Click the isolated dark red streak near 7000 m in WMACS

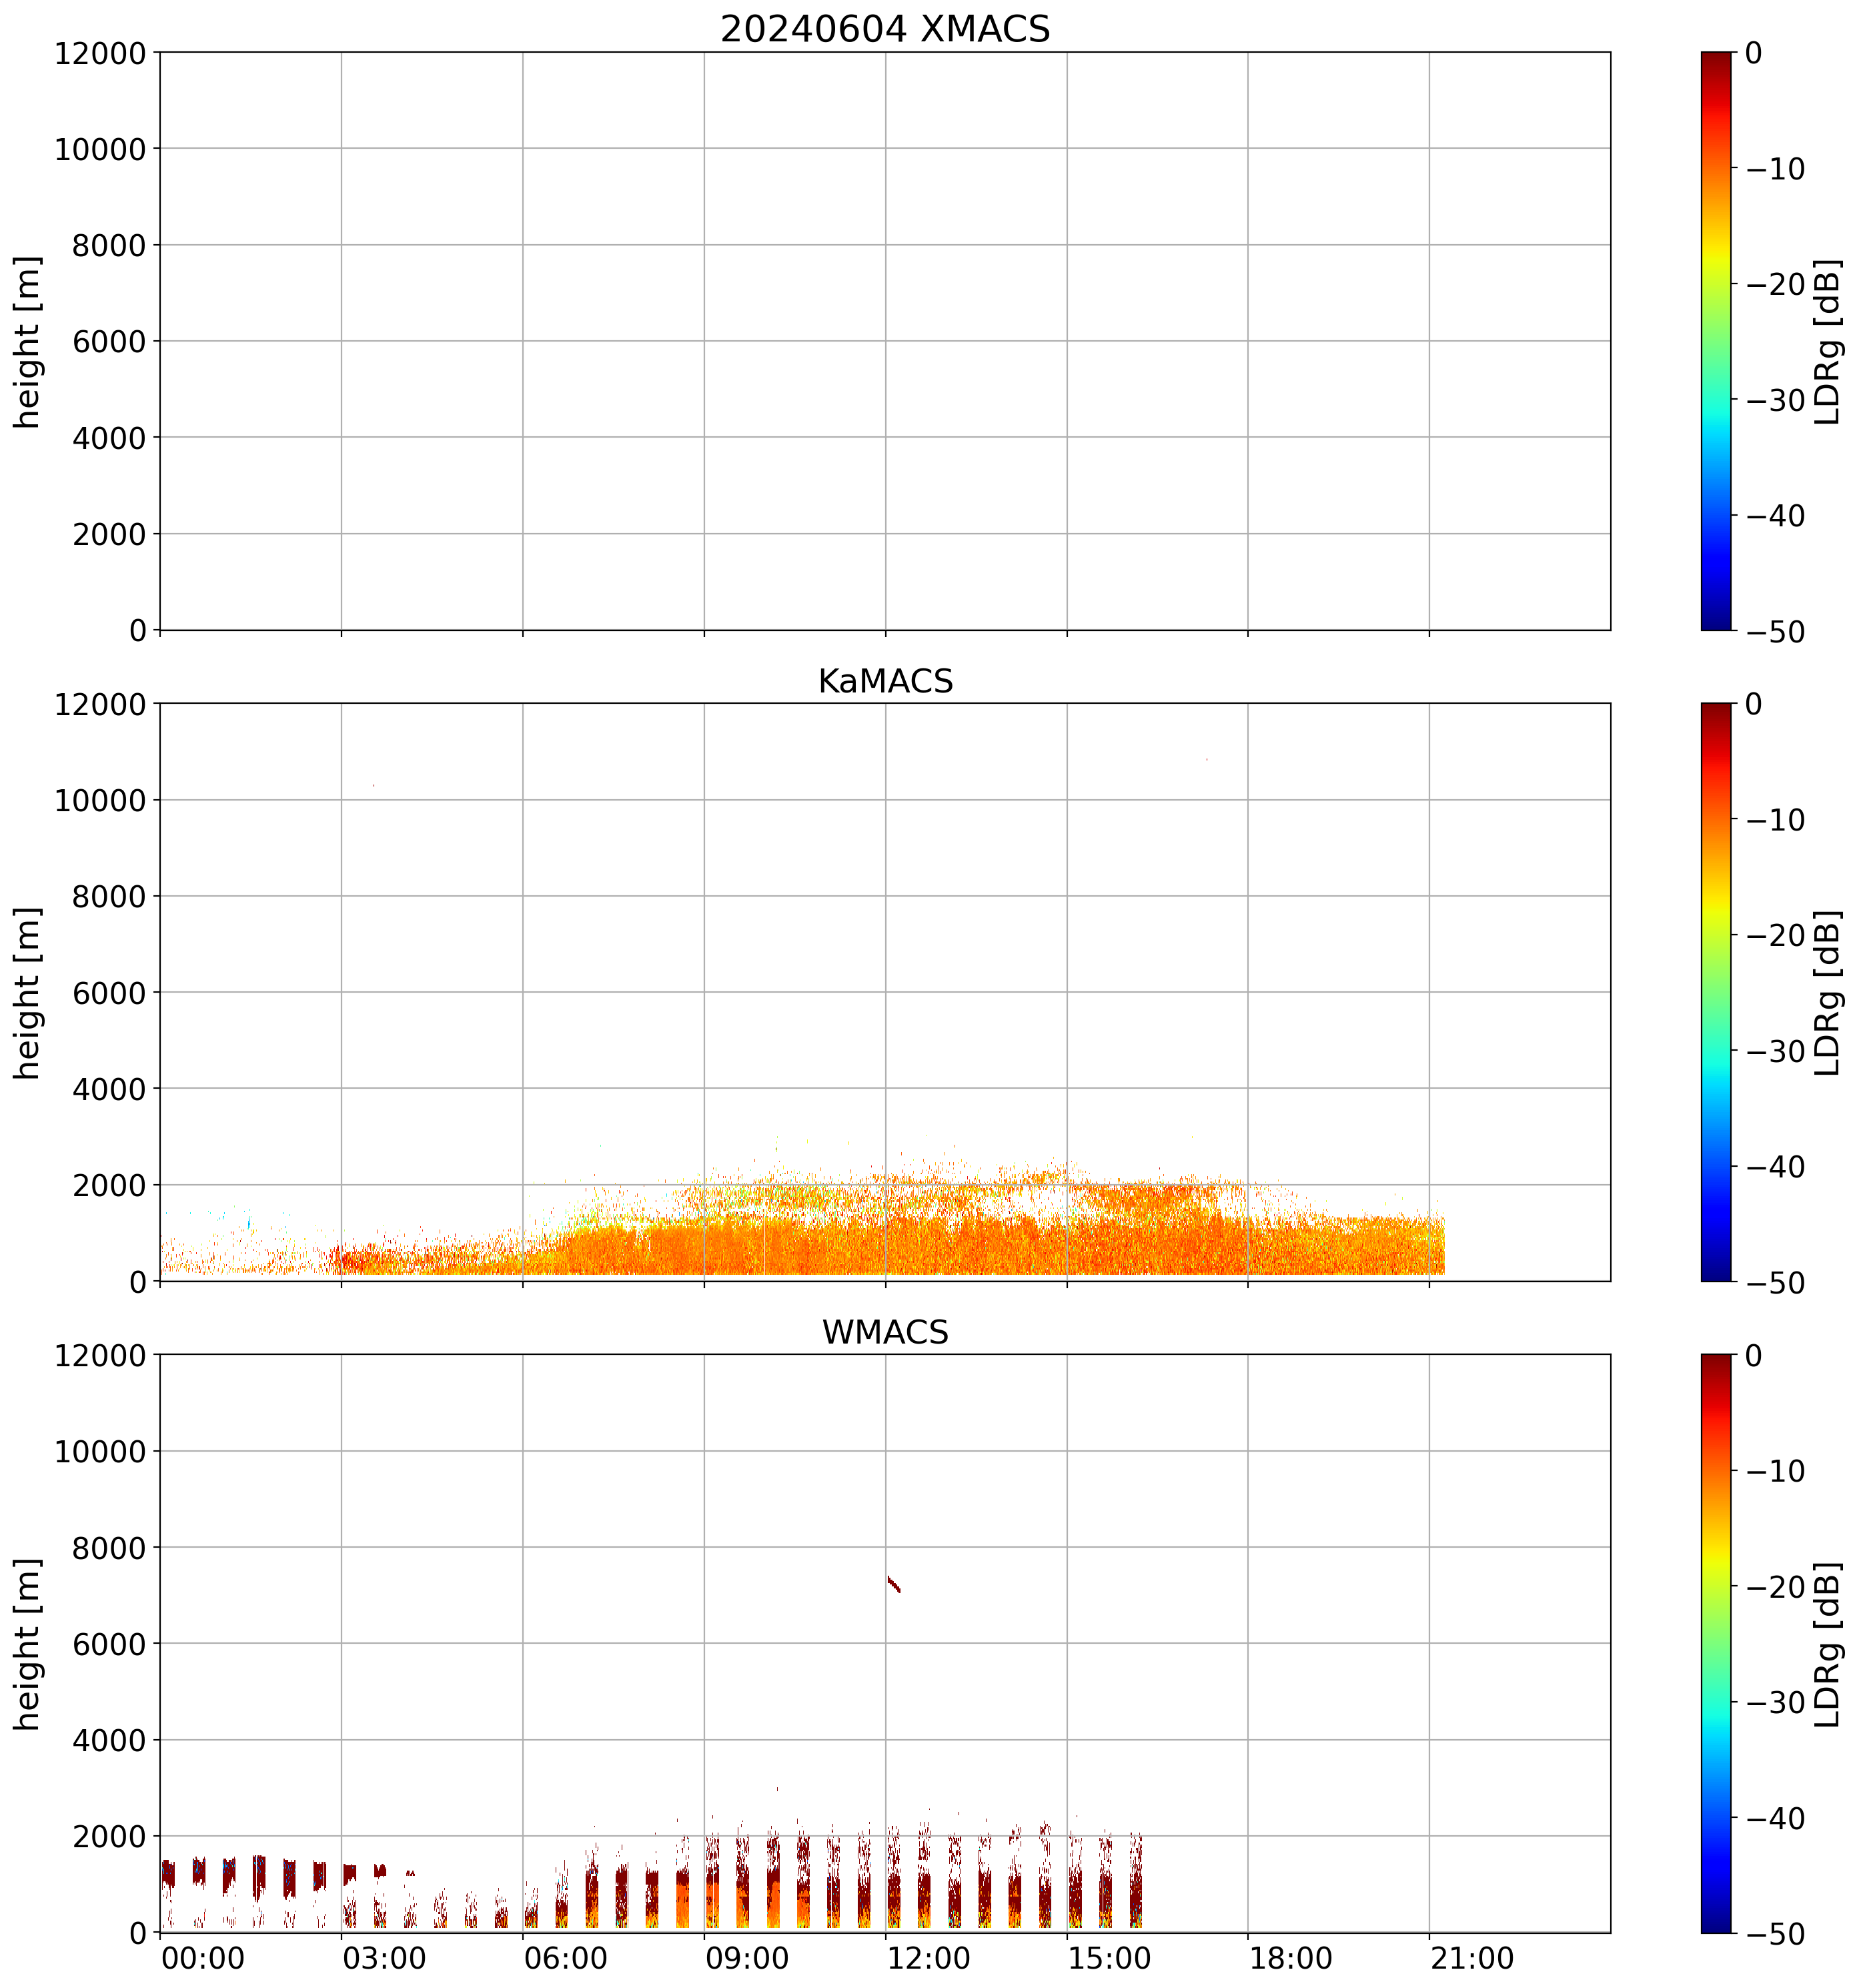coord(893,1584)
